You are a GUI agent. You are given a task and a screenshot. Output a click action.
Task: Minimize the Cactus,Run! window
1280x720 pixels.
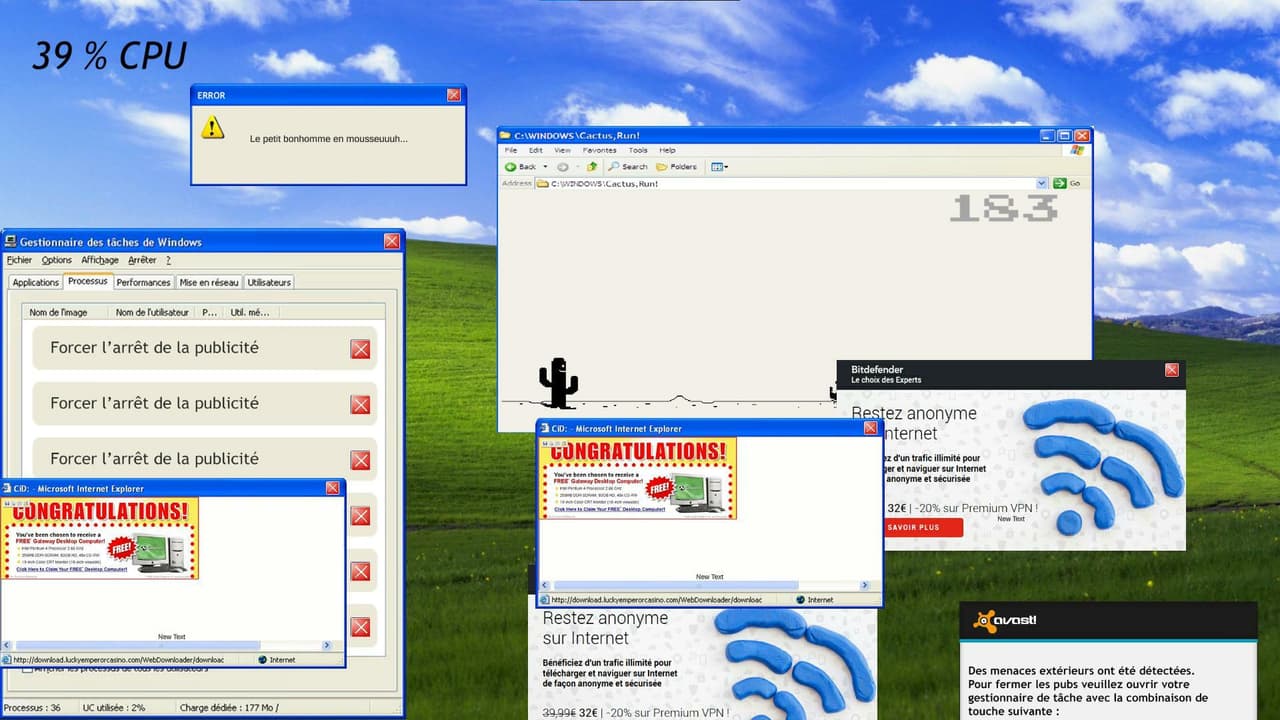click(x=1046, y=135)
